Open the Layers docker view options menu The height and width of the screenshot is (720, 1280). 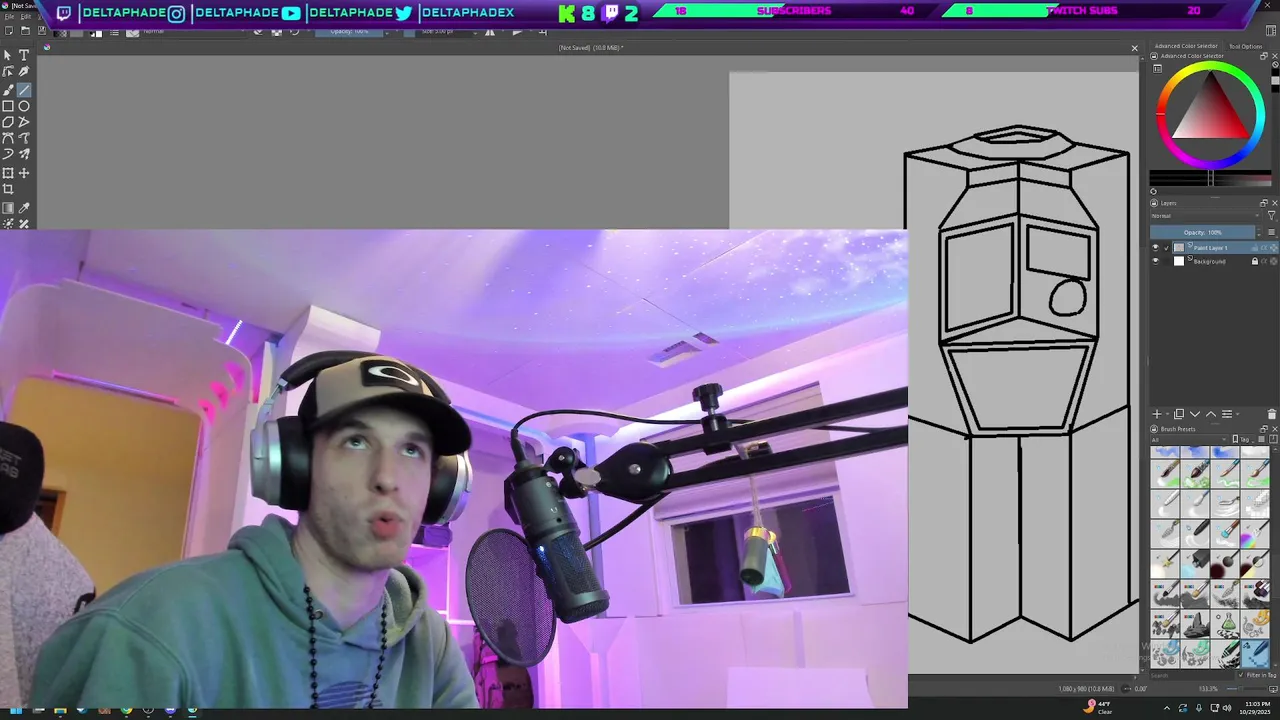click(x=1272, y=232)
